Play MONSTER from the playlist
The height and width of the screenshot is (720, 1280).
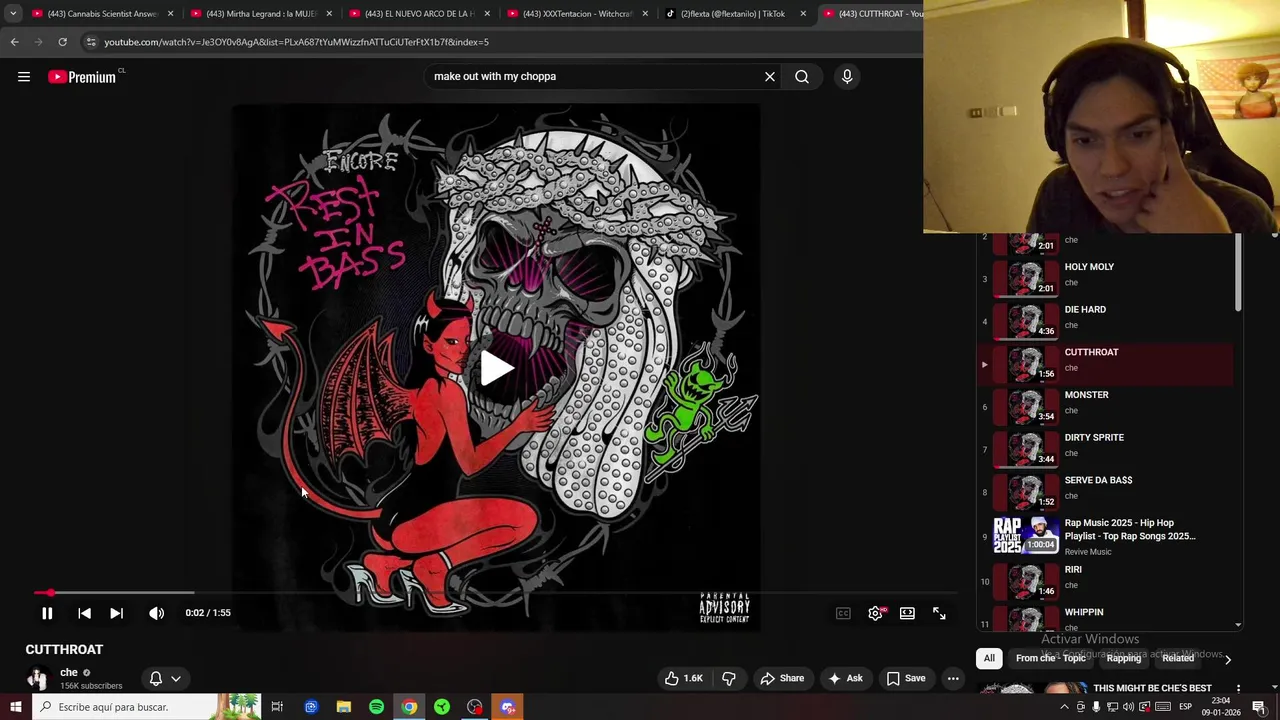[1105, 405]
